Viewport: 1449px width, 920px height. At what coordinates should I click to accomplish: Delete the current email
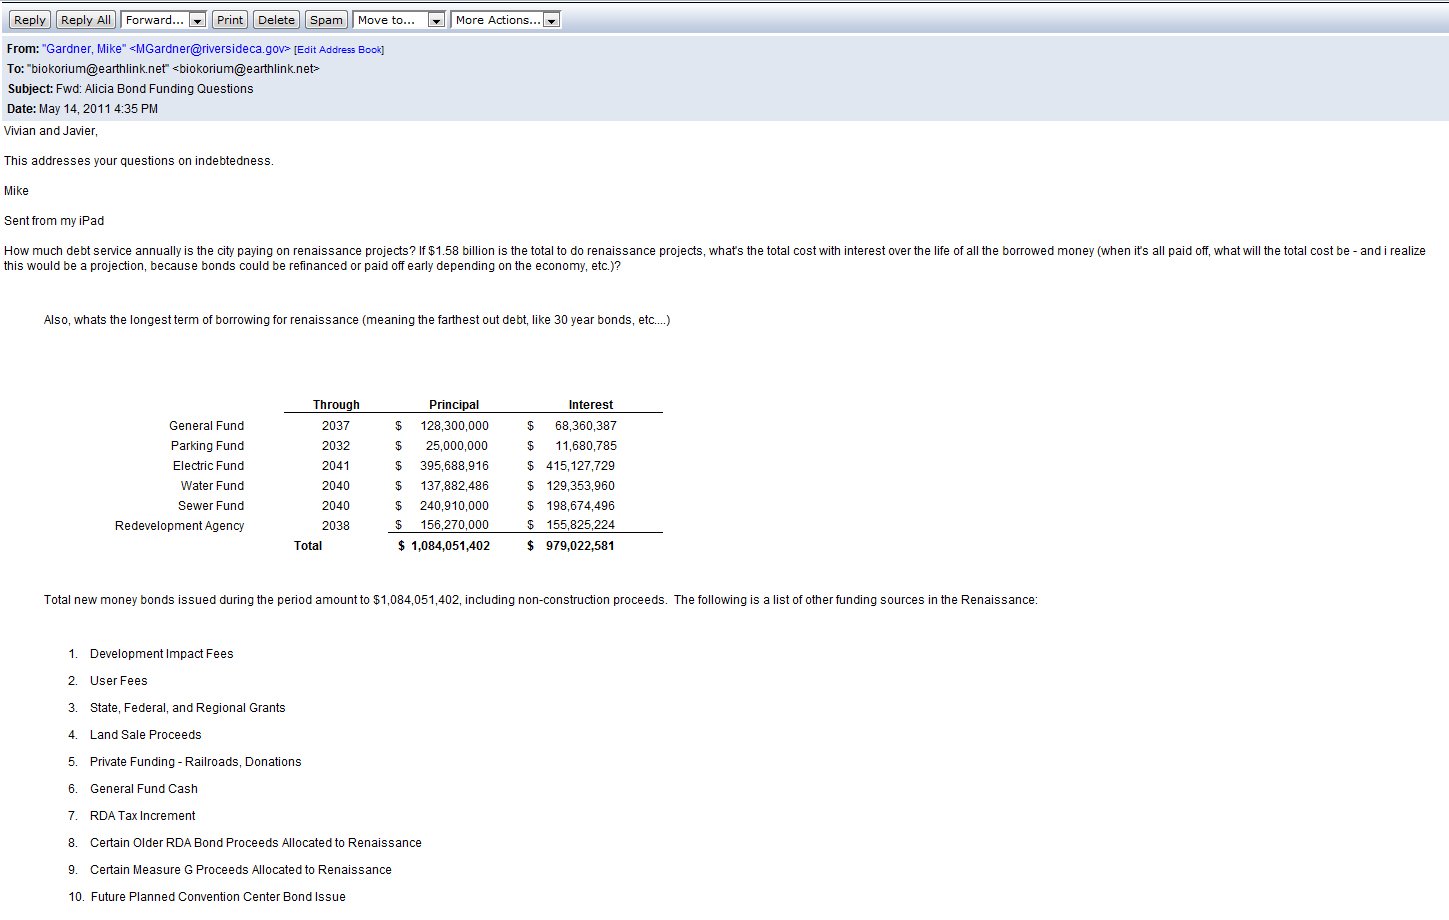(x=276, y=20)
